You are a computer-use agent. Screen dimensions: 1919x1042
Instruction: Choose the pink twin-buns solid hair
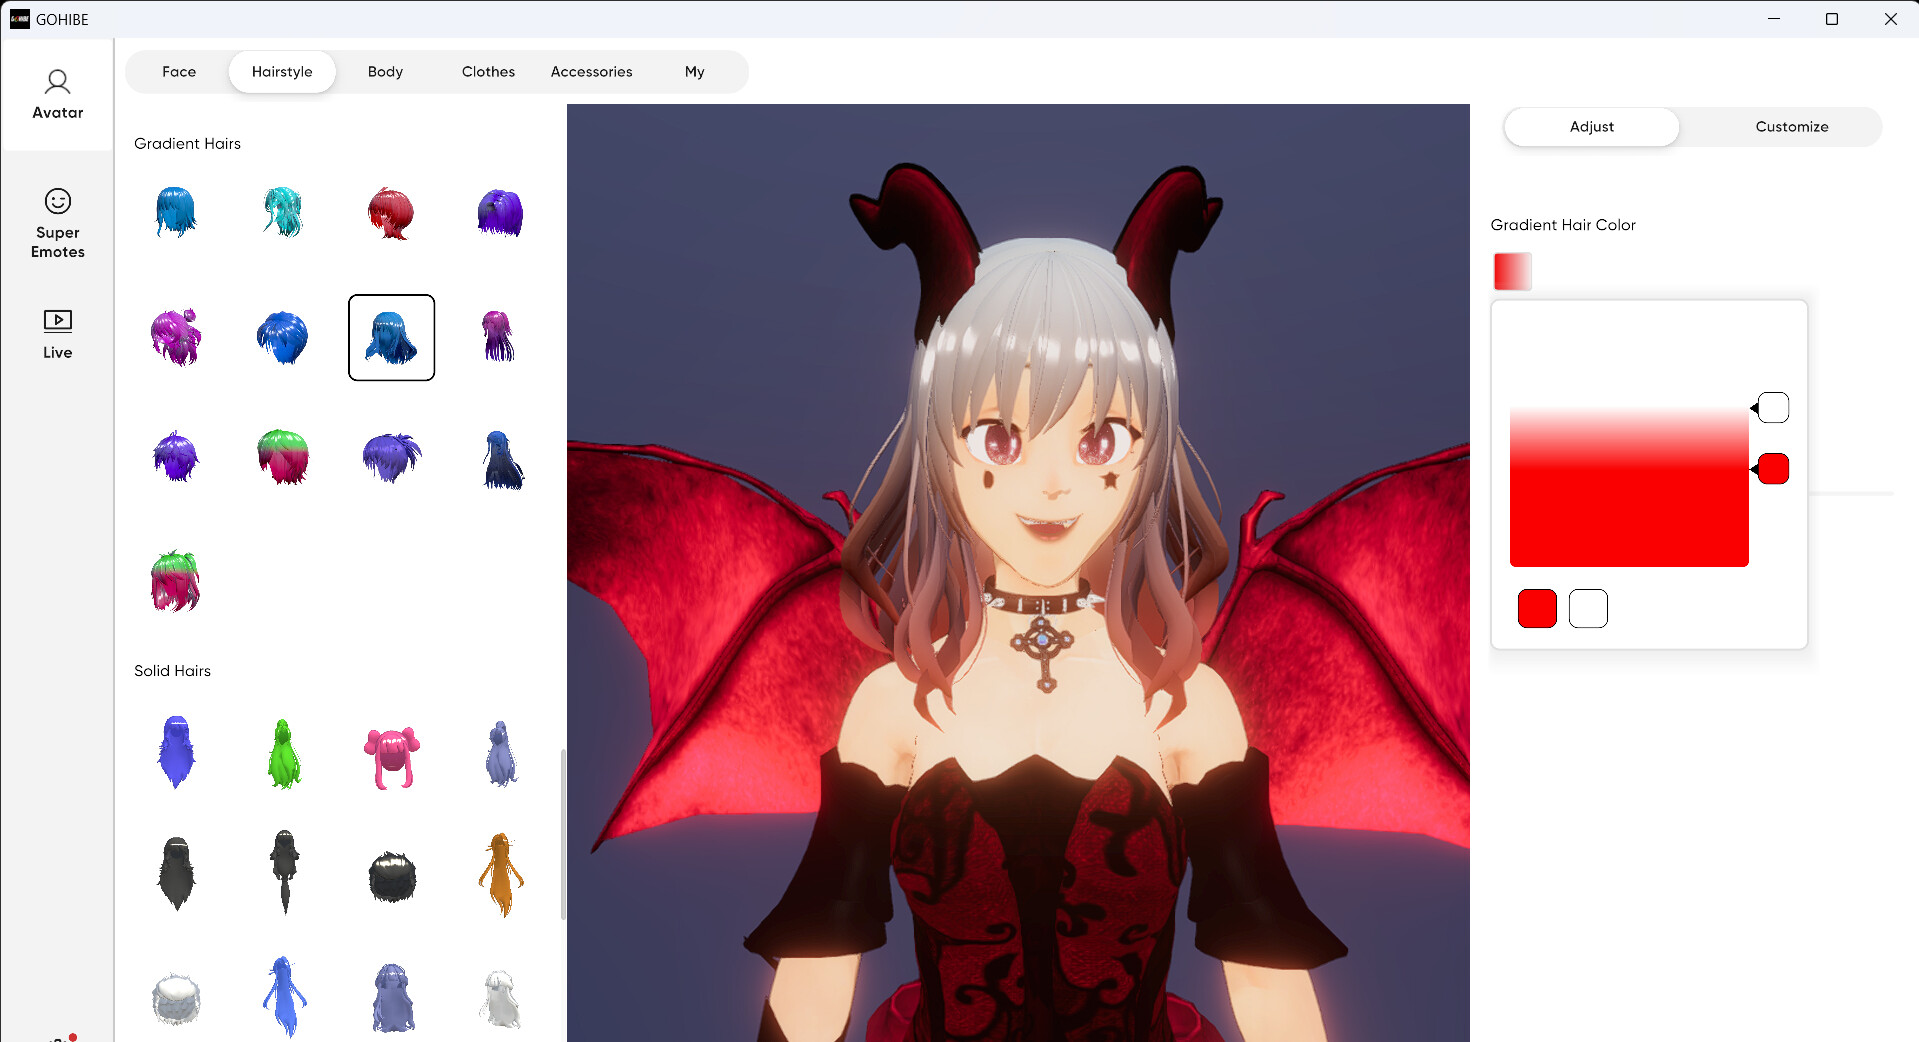click(x=392, y=758)
